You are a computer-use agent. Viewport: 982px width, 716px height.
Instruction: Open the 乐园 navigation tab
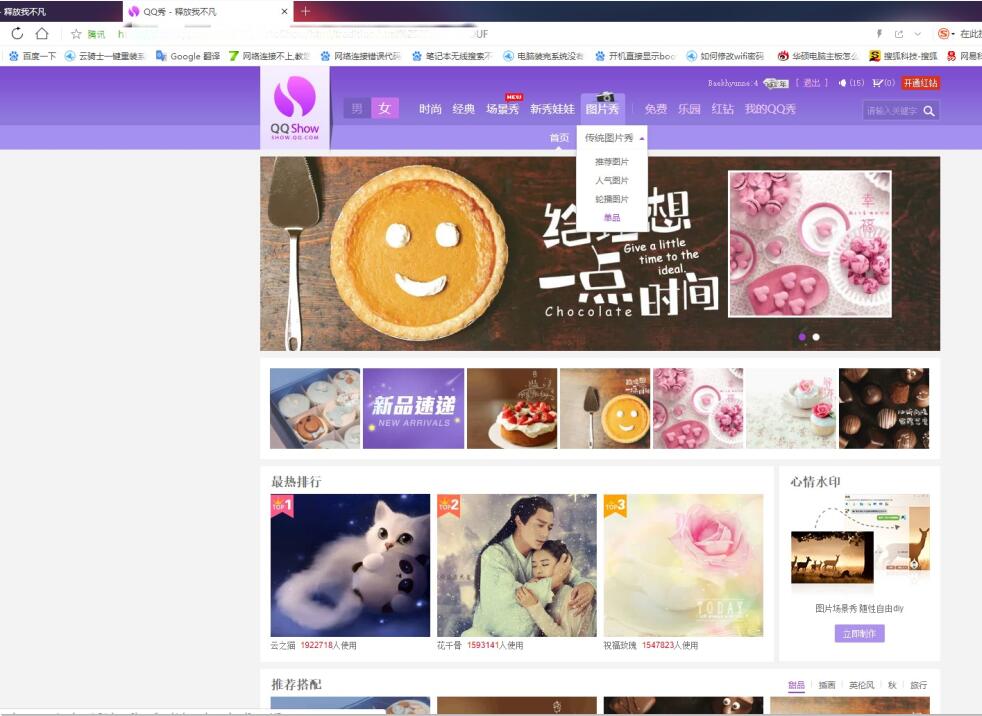[x=689, y=109]
